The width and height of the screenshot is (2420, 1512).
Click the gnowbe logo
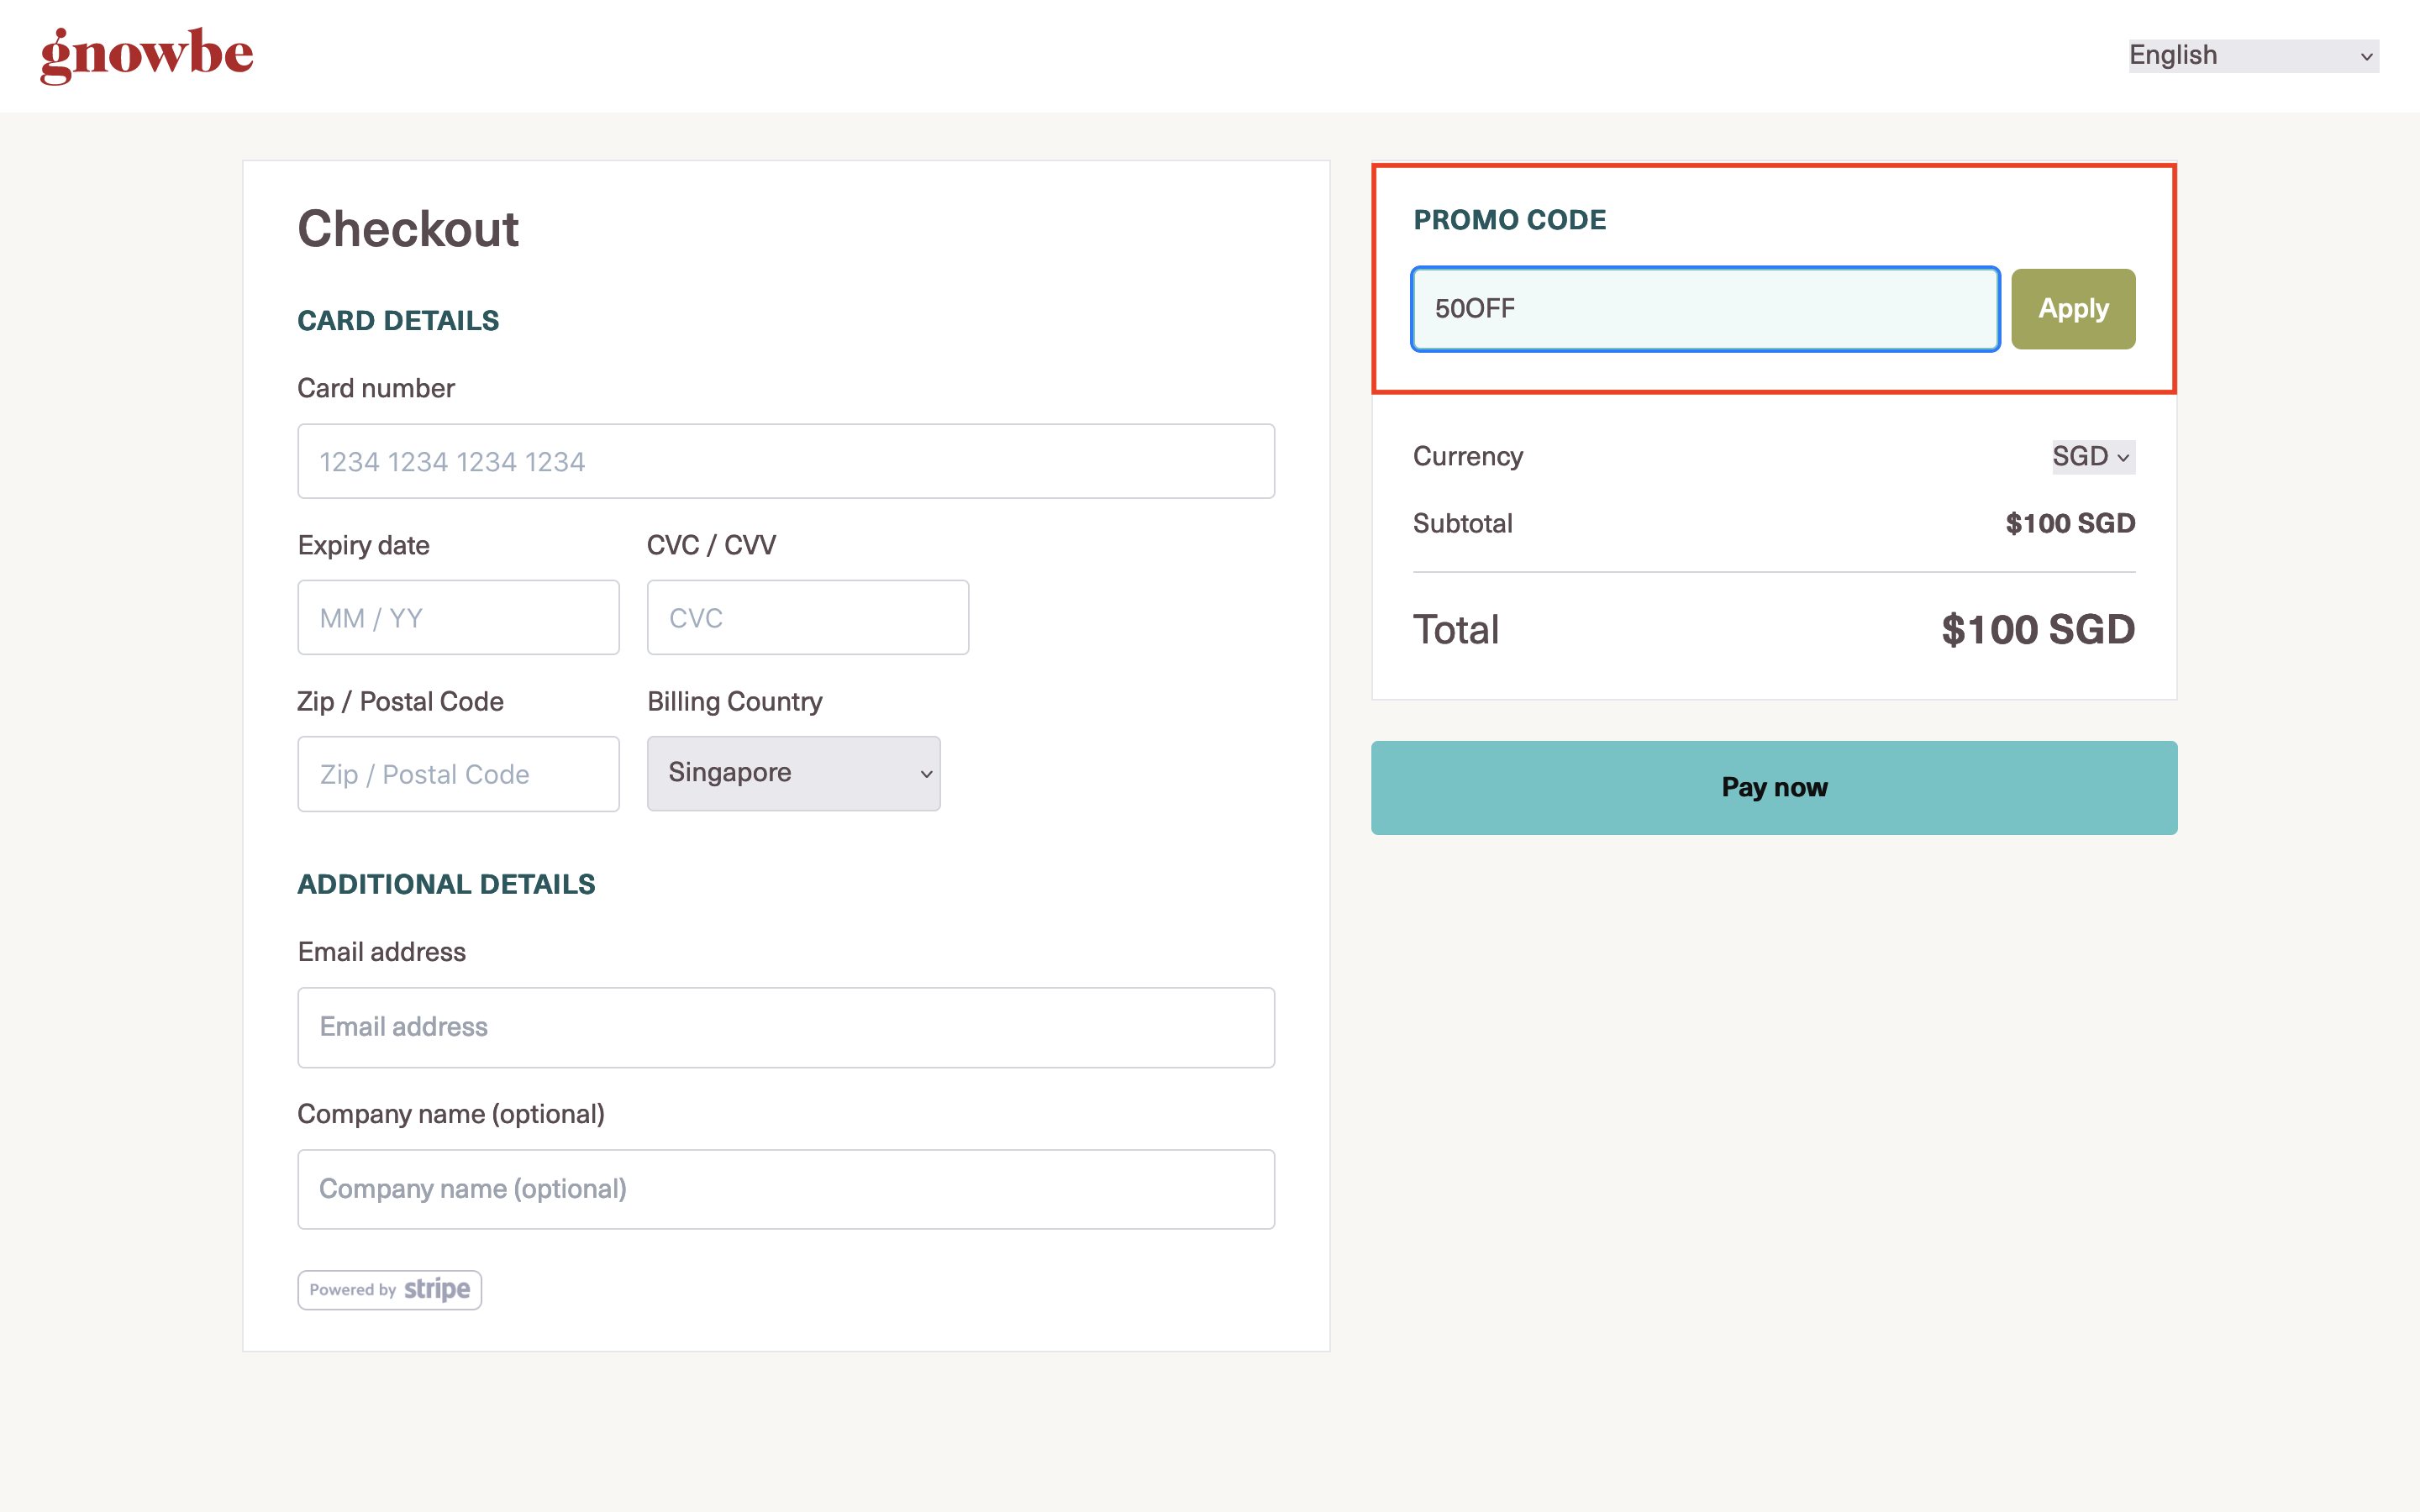(147, 55)
